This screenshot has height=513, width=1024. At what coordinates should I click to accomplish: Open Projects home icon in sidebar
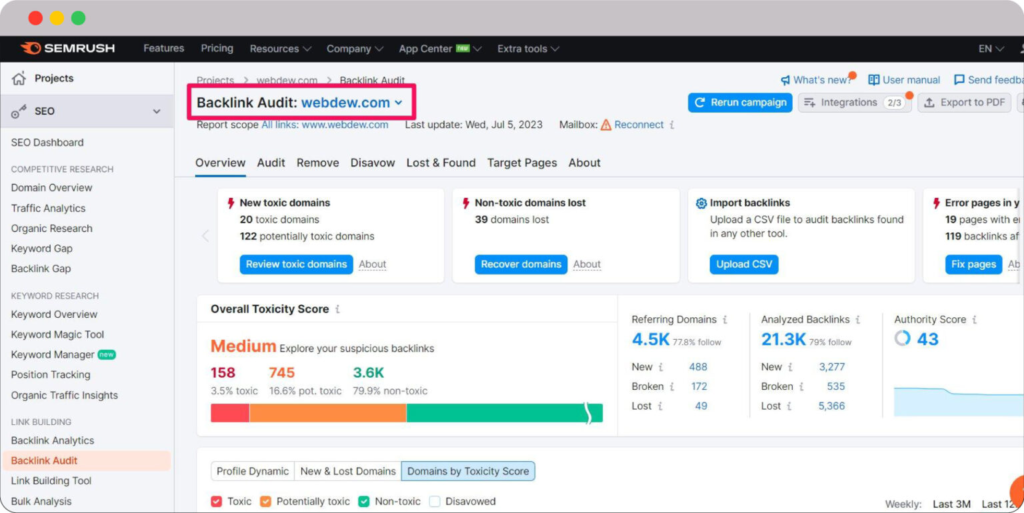(x=18, y=78)
